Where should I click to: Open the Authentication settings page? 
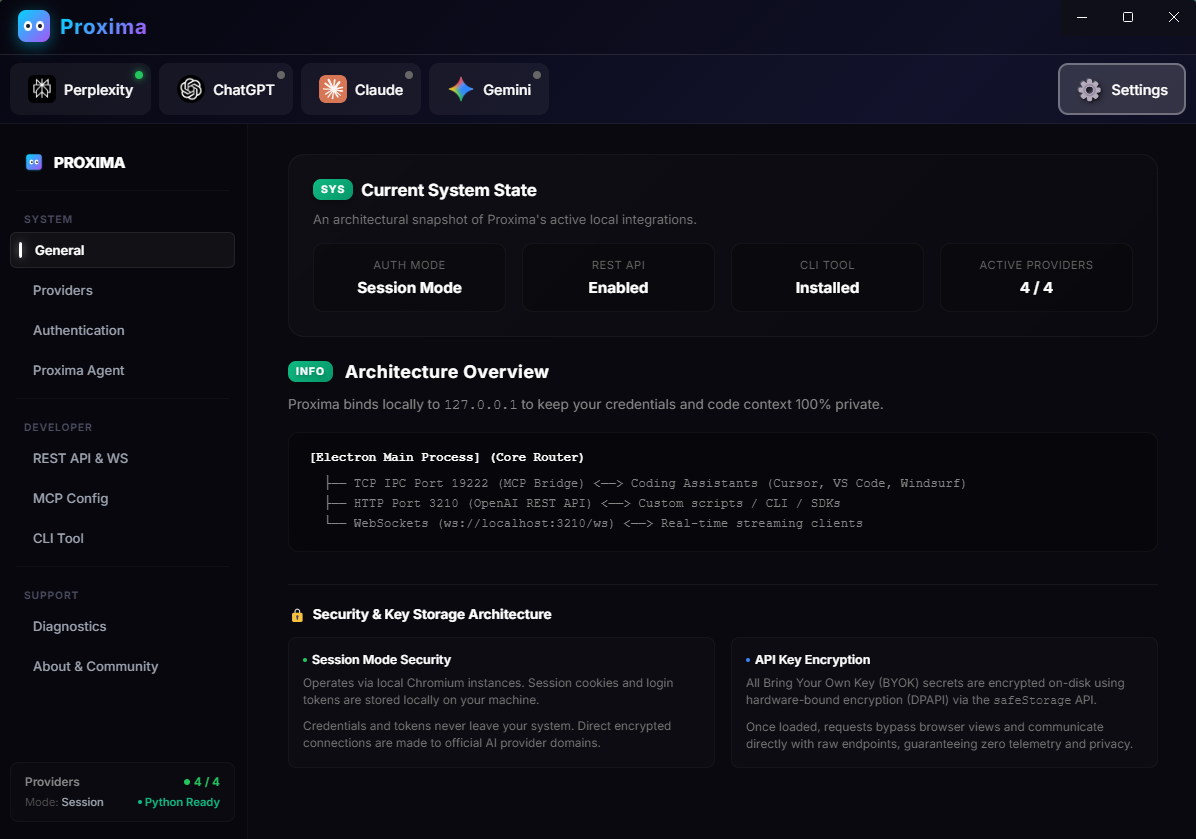pyautogui.click(x=122, y=330)
